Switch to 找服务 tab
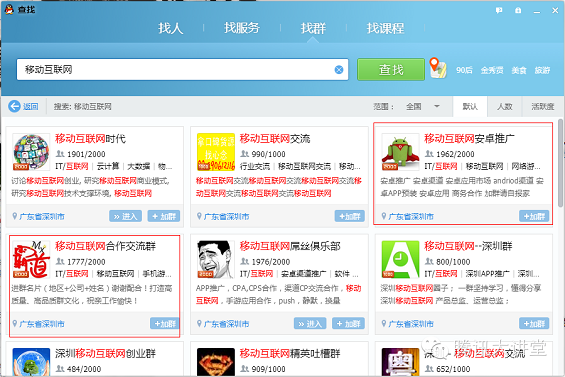This screenshot has height=377, width=565. point(242,28)
